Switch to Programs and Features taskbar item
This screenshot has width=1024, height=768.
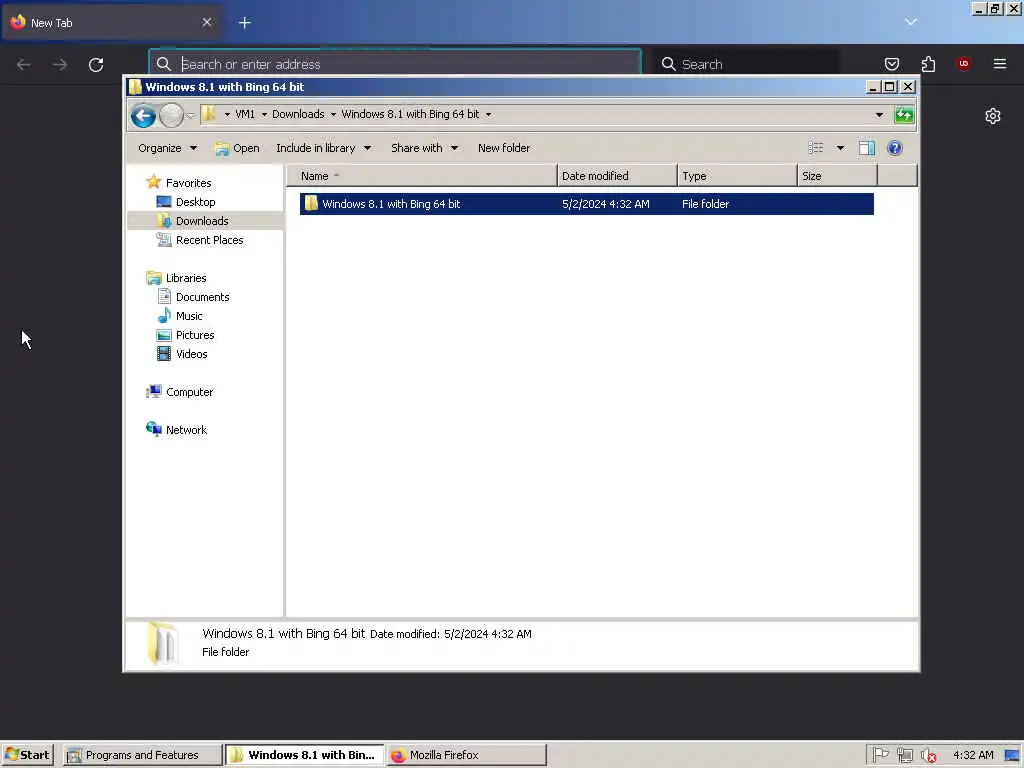[144, 755]
